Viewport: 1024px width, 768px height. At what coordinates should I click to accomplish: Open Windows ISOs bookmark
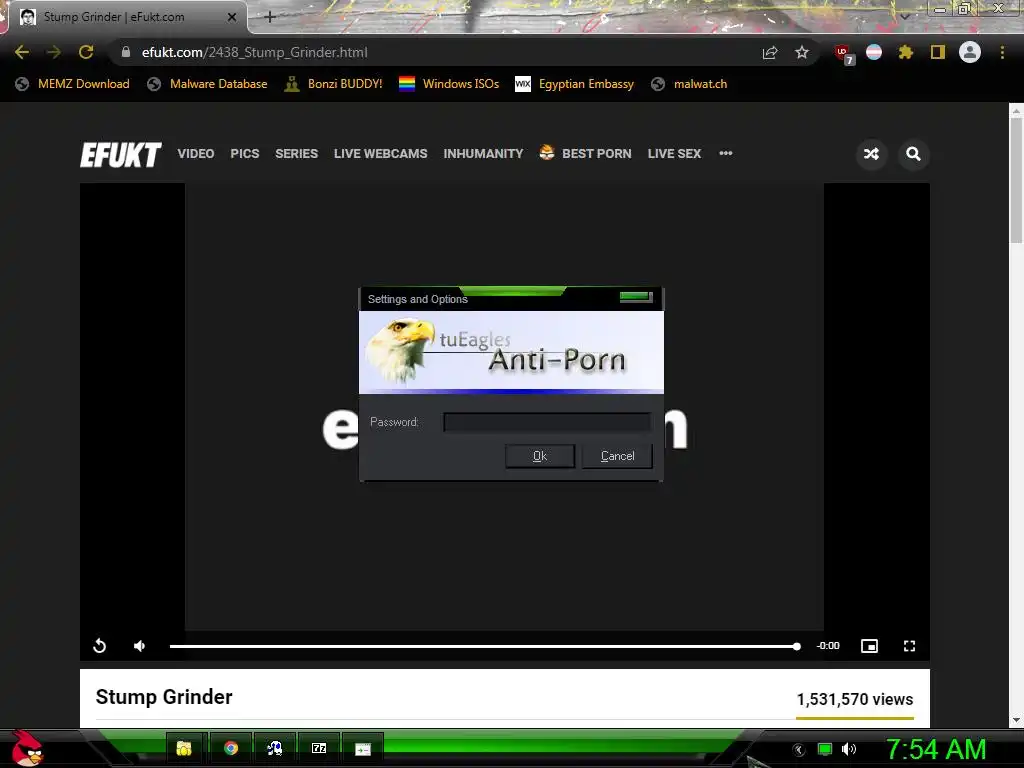449,84
